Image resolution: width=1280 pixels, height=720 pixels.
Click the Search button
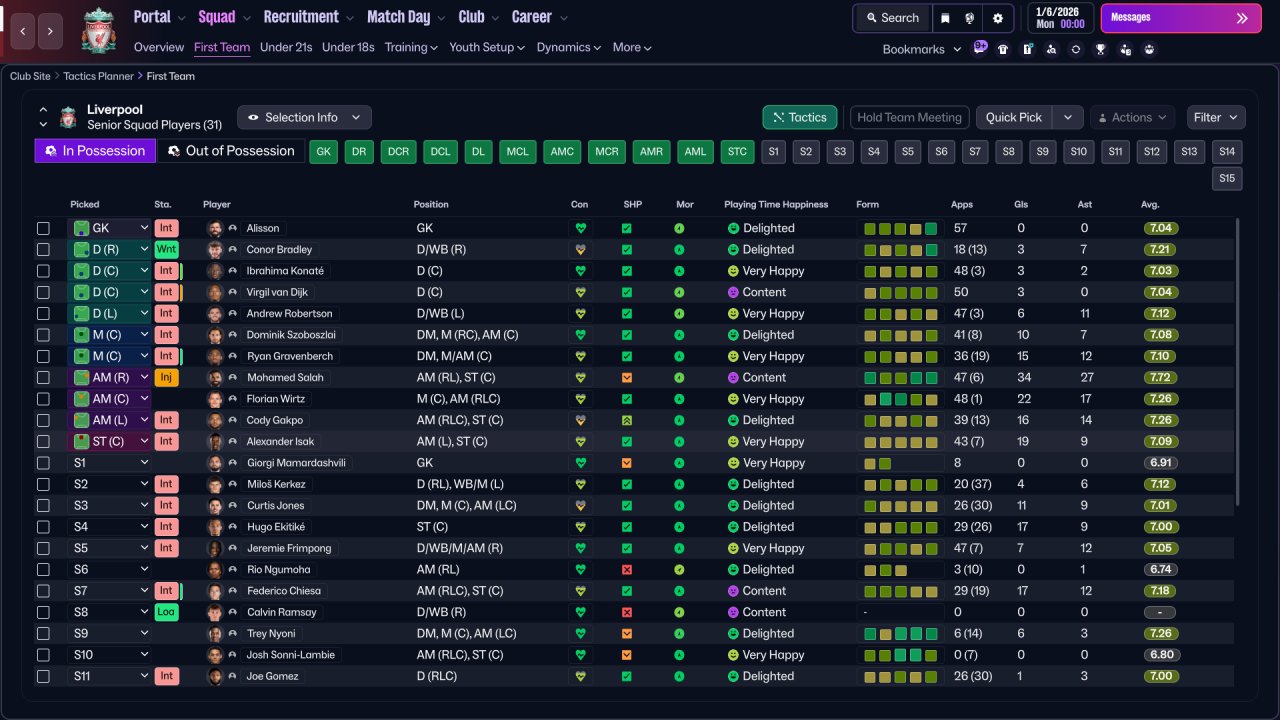coord(892,18)
